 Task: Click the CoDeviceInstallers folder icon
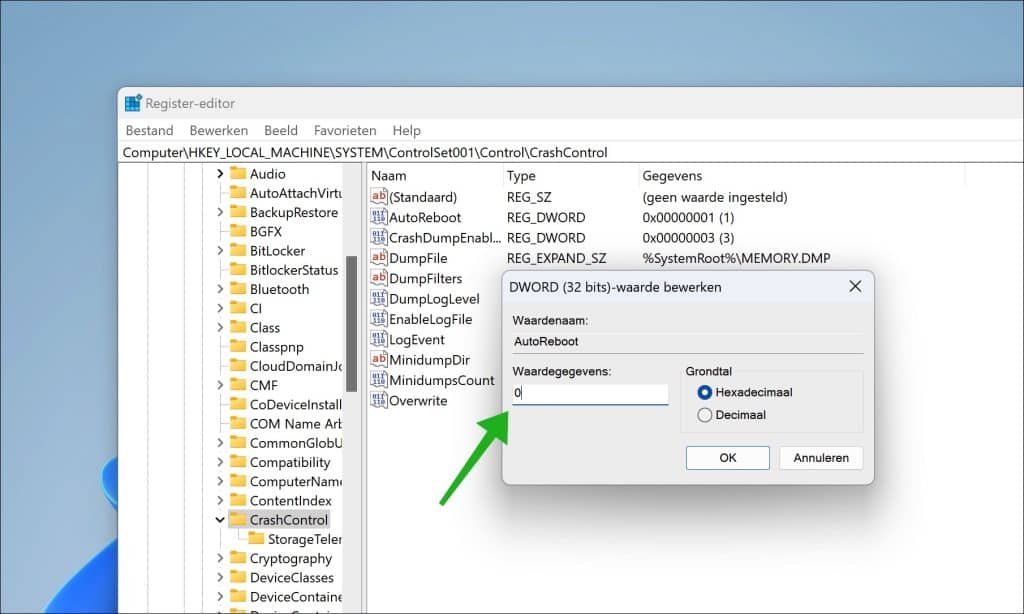click(238, 404)
